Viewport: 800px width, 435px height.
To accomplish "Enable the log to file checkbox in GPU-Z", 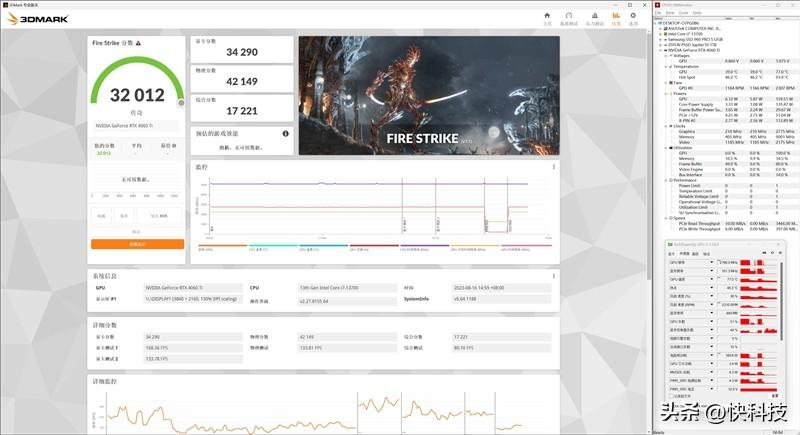I will pyautogui.click(x=672, y=396).
